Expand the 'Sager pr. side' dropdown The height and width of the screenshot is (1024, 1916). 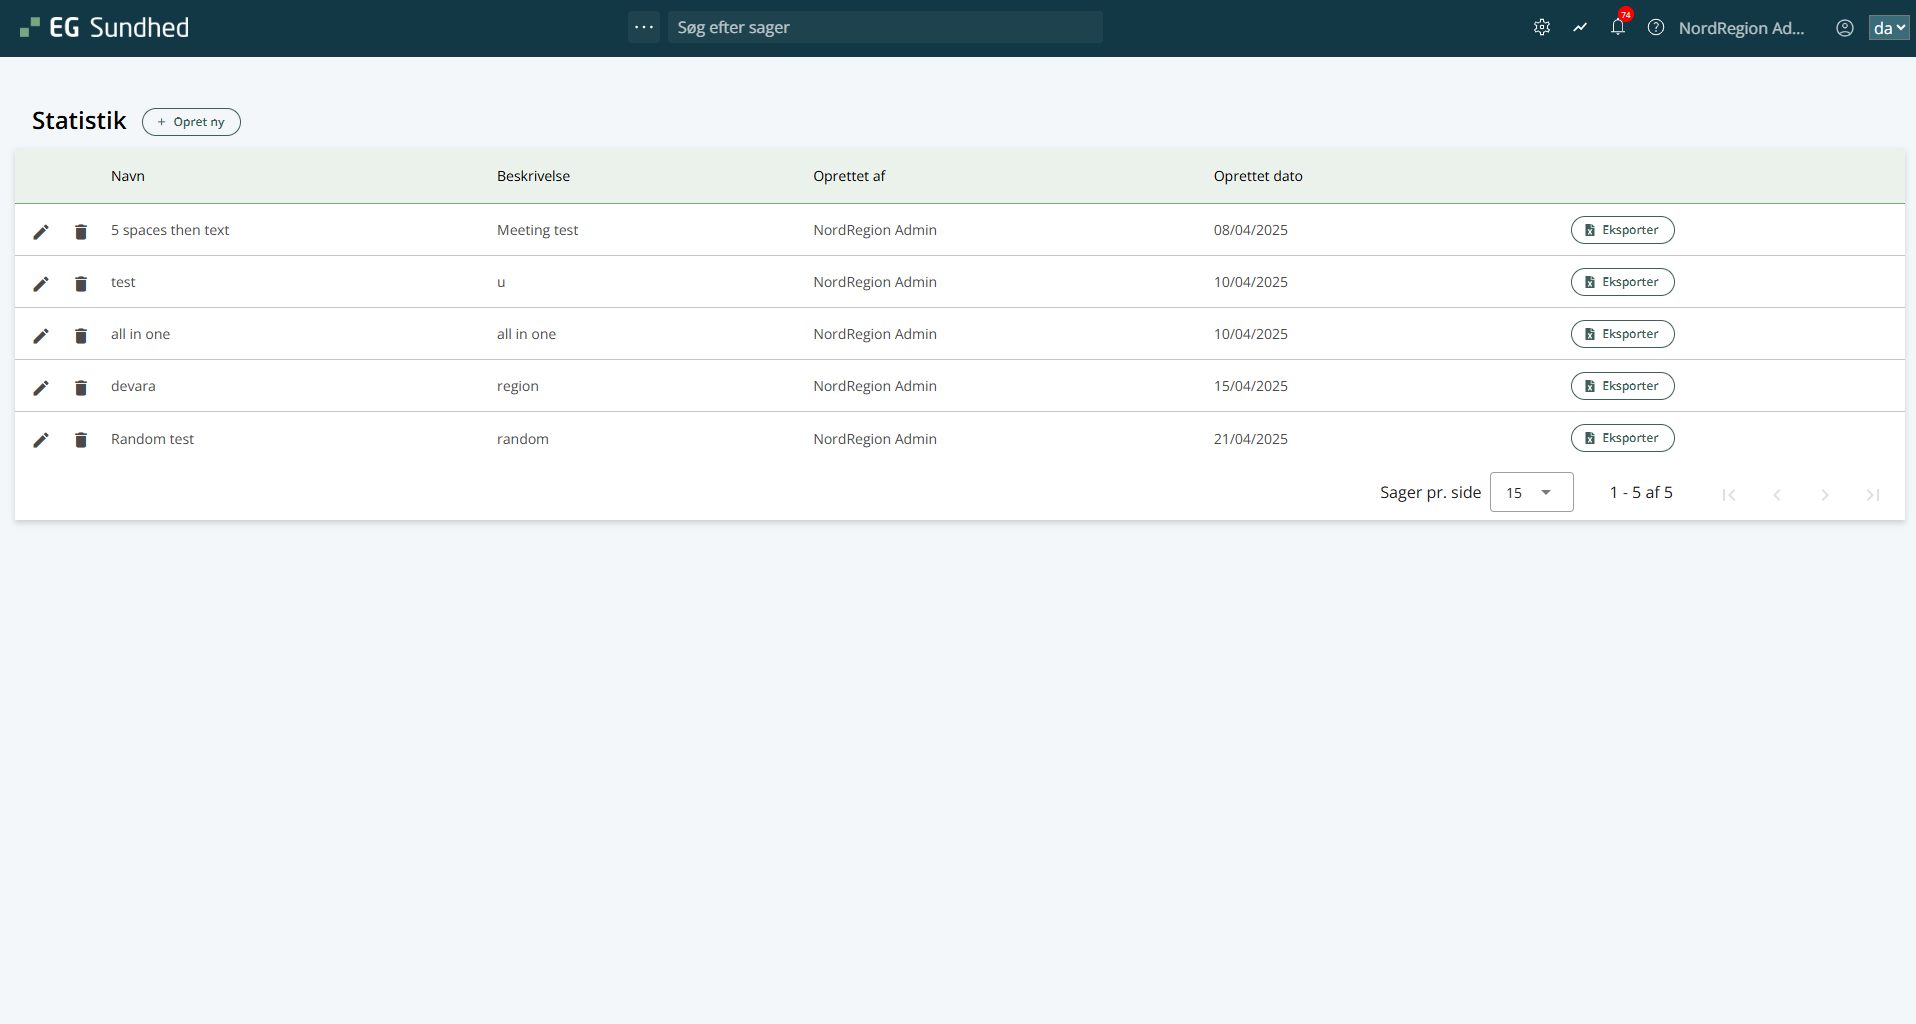coord(1531,492)
